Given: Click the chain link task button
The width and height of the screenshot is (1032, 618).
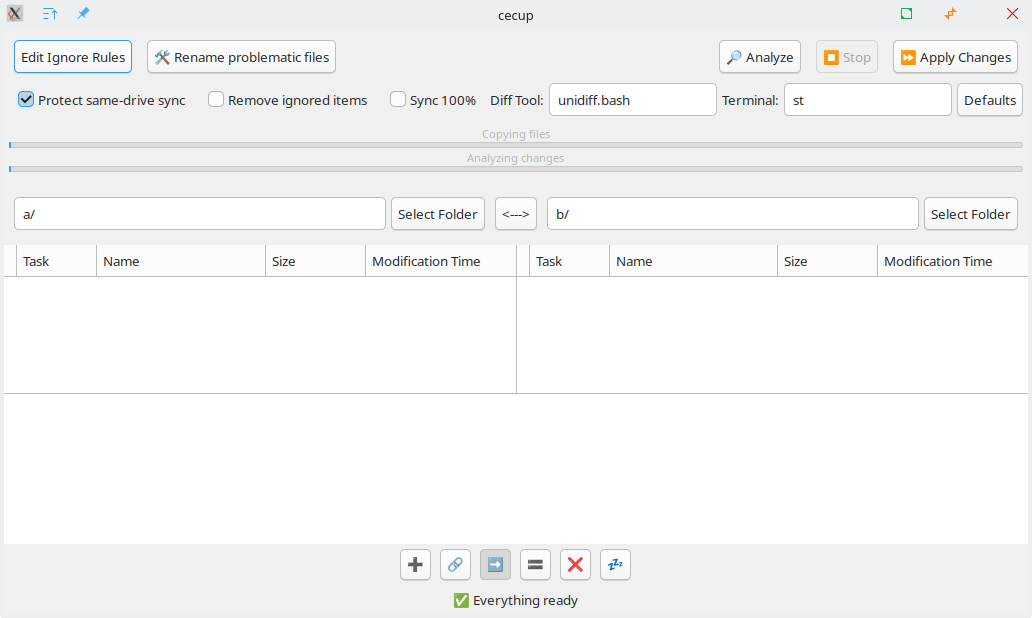Looking at the screenshot, I should click(455, 565).
